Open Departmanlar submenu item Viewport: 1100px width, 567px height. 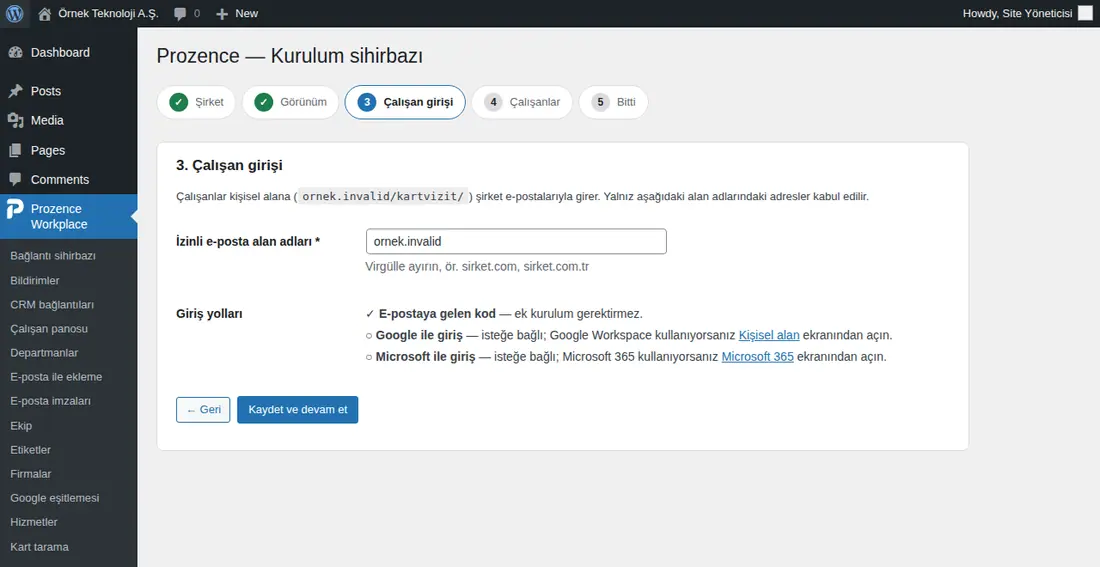pyautogui.click(x=44, y=353)
